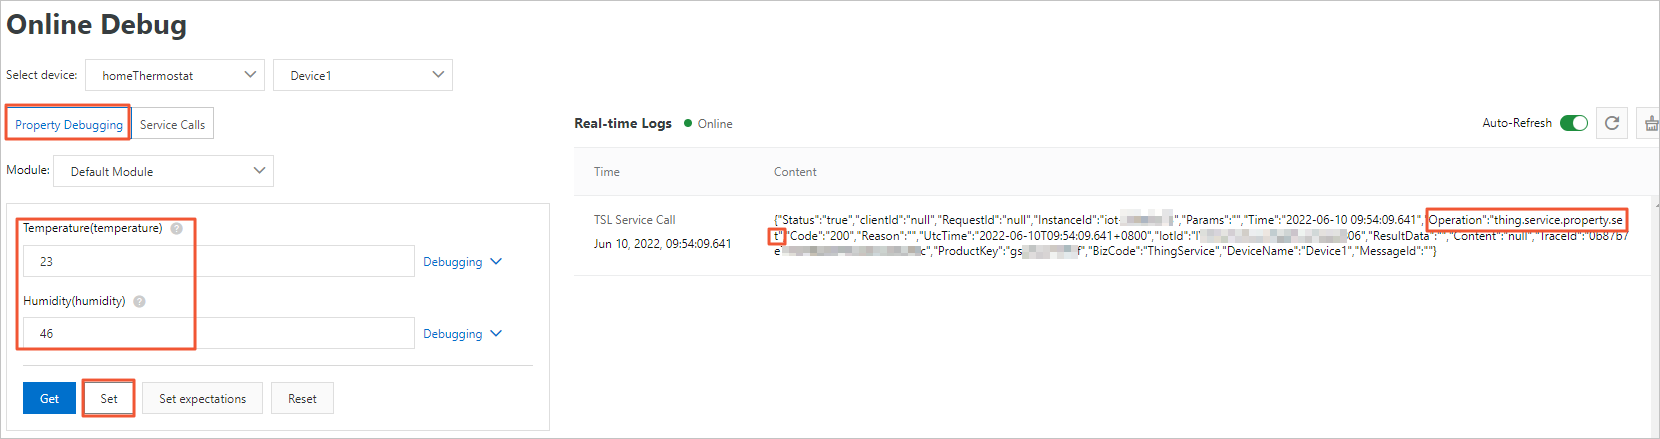Viewport: 1660px width, 439px height.
Task: Click the Reset button
Action: pos(302,398)
